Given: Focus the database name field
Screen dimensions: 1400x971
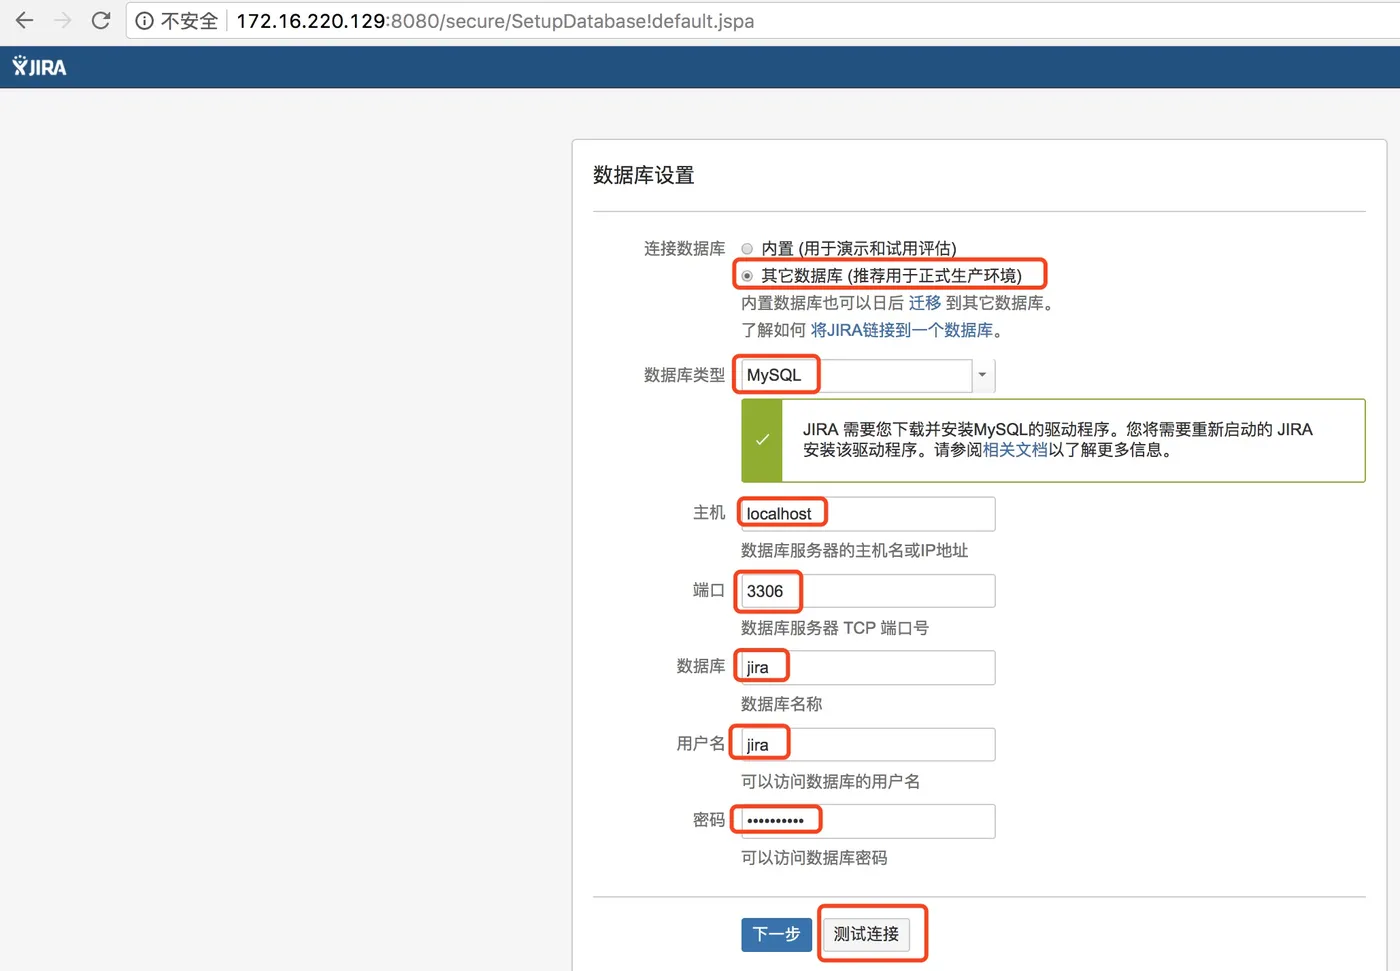Looking at the screenshot, I should click(x=868, y=668).
